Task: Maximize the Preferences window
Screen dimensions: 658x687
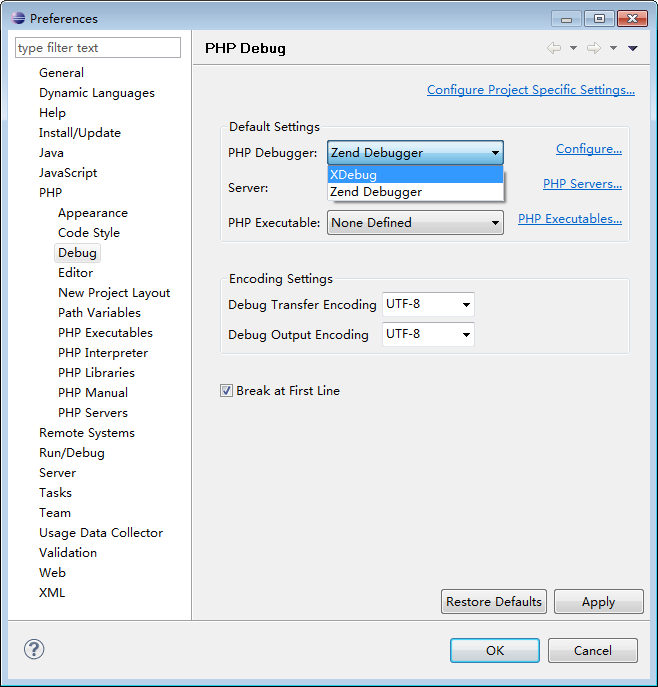Action: click(599, 19)
